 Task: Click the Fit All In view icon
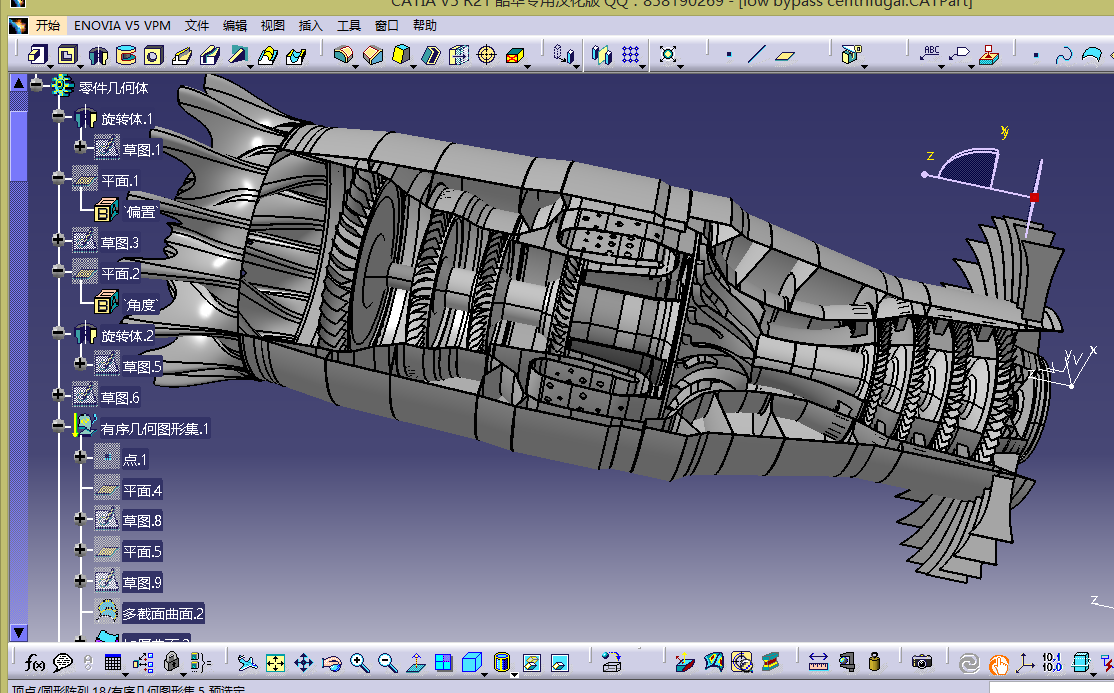pos(275,662)
